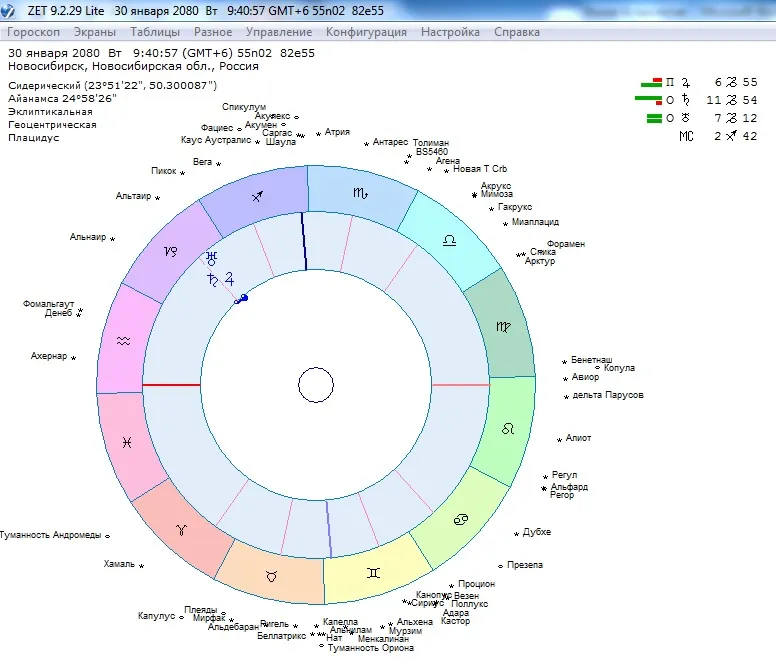Click the Taurus zodiac glyph
The height and width of the screenshot is (664, 776).
tap(272, 577)
